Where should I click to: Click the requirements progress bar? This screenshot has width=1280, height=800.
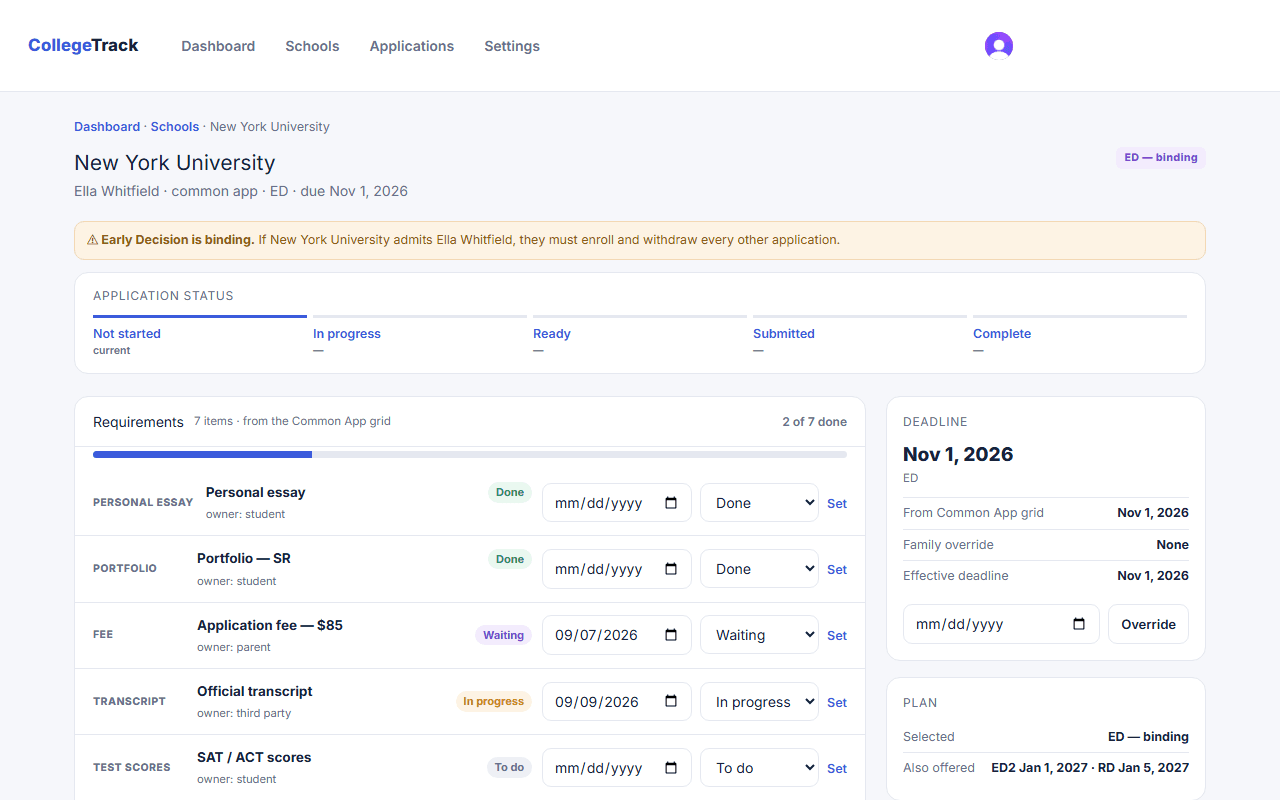coord(470,454)
